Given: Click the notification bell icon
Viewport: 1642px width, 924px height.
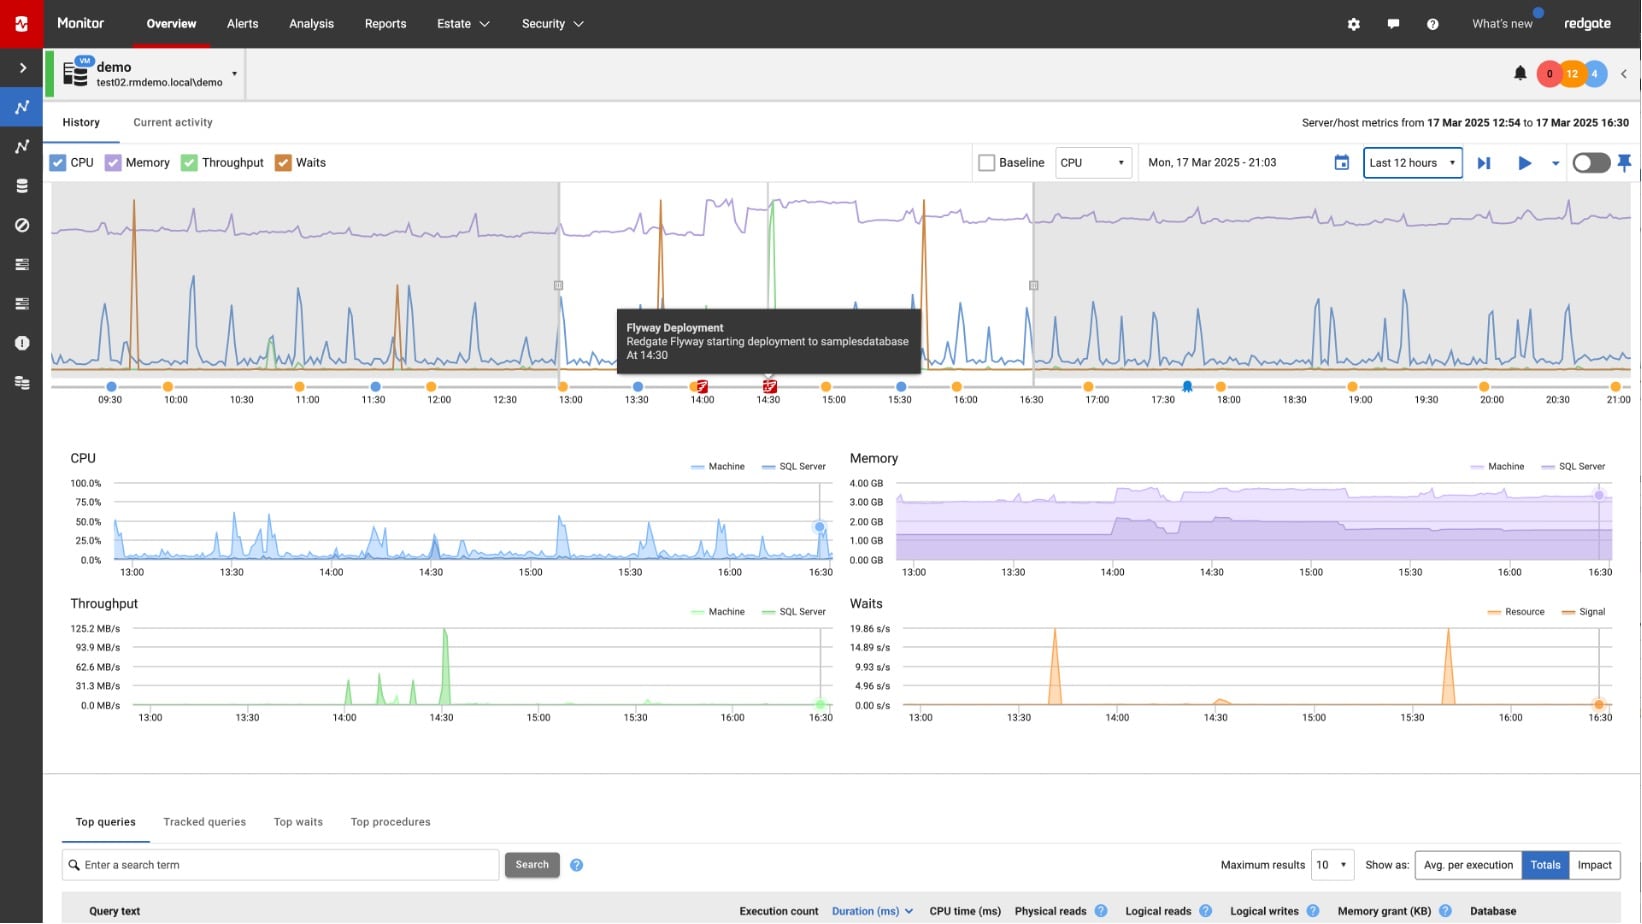Looking at the screenshot, I should 1520,73.
